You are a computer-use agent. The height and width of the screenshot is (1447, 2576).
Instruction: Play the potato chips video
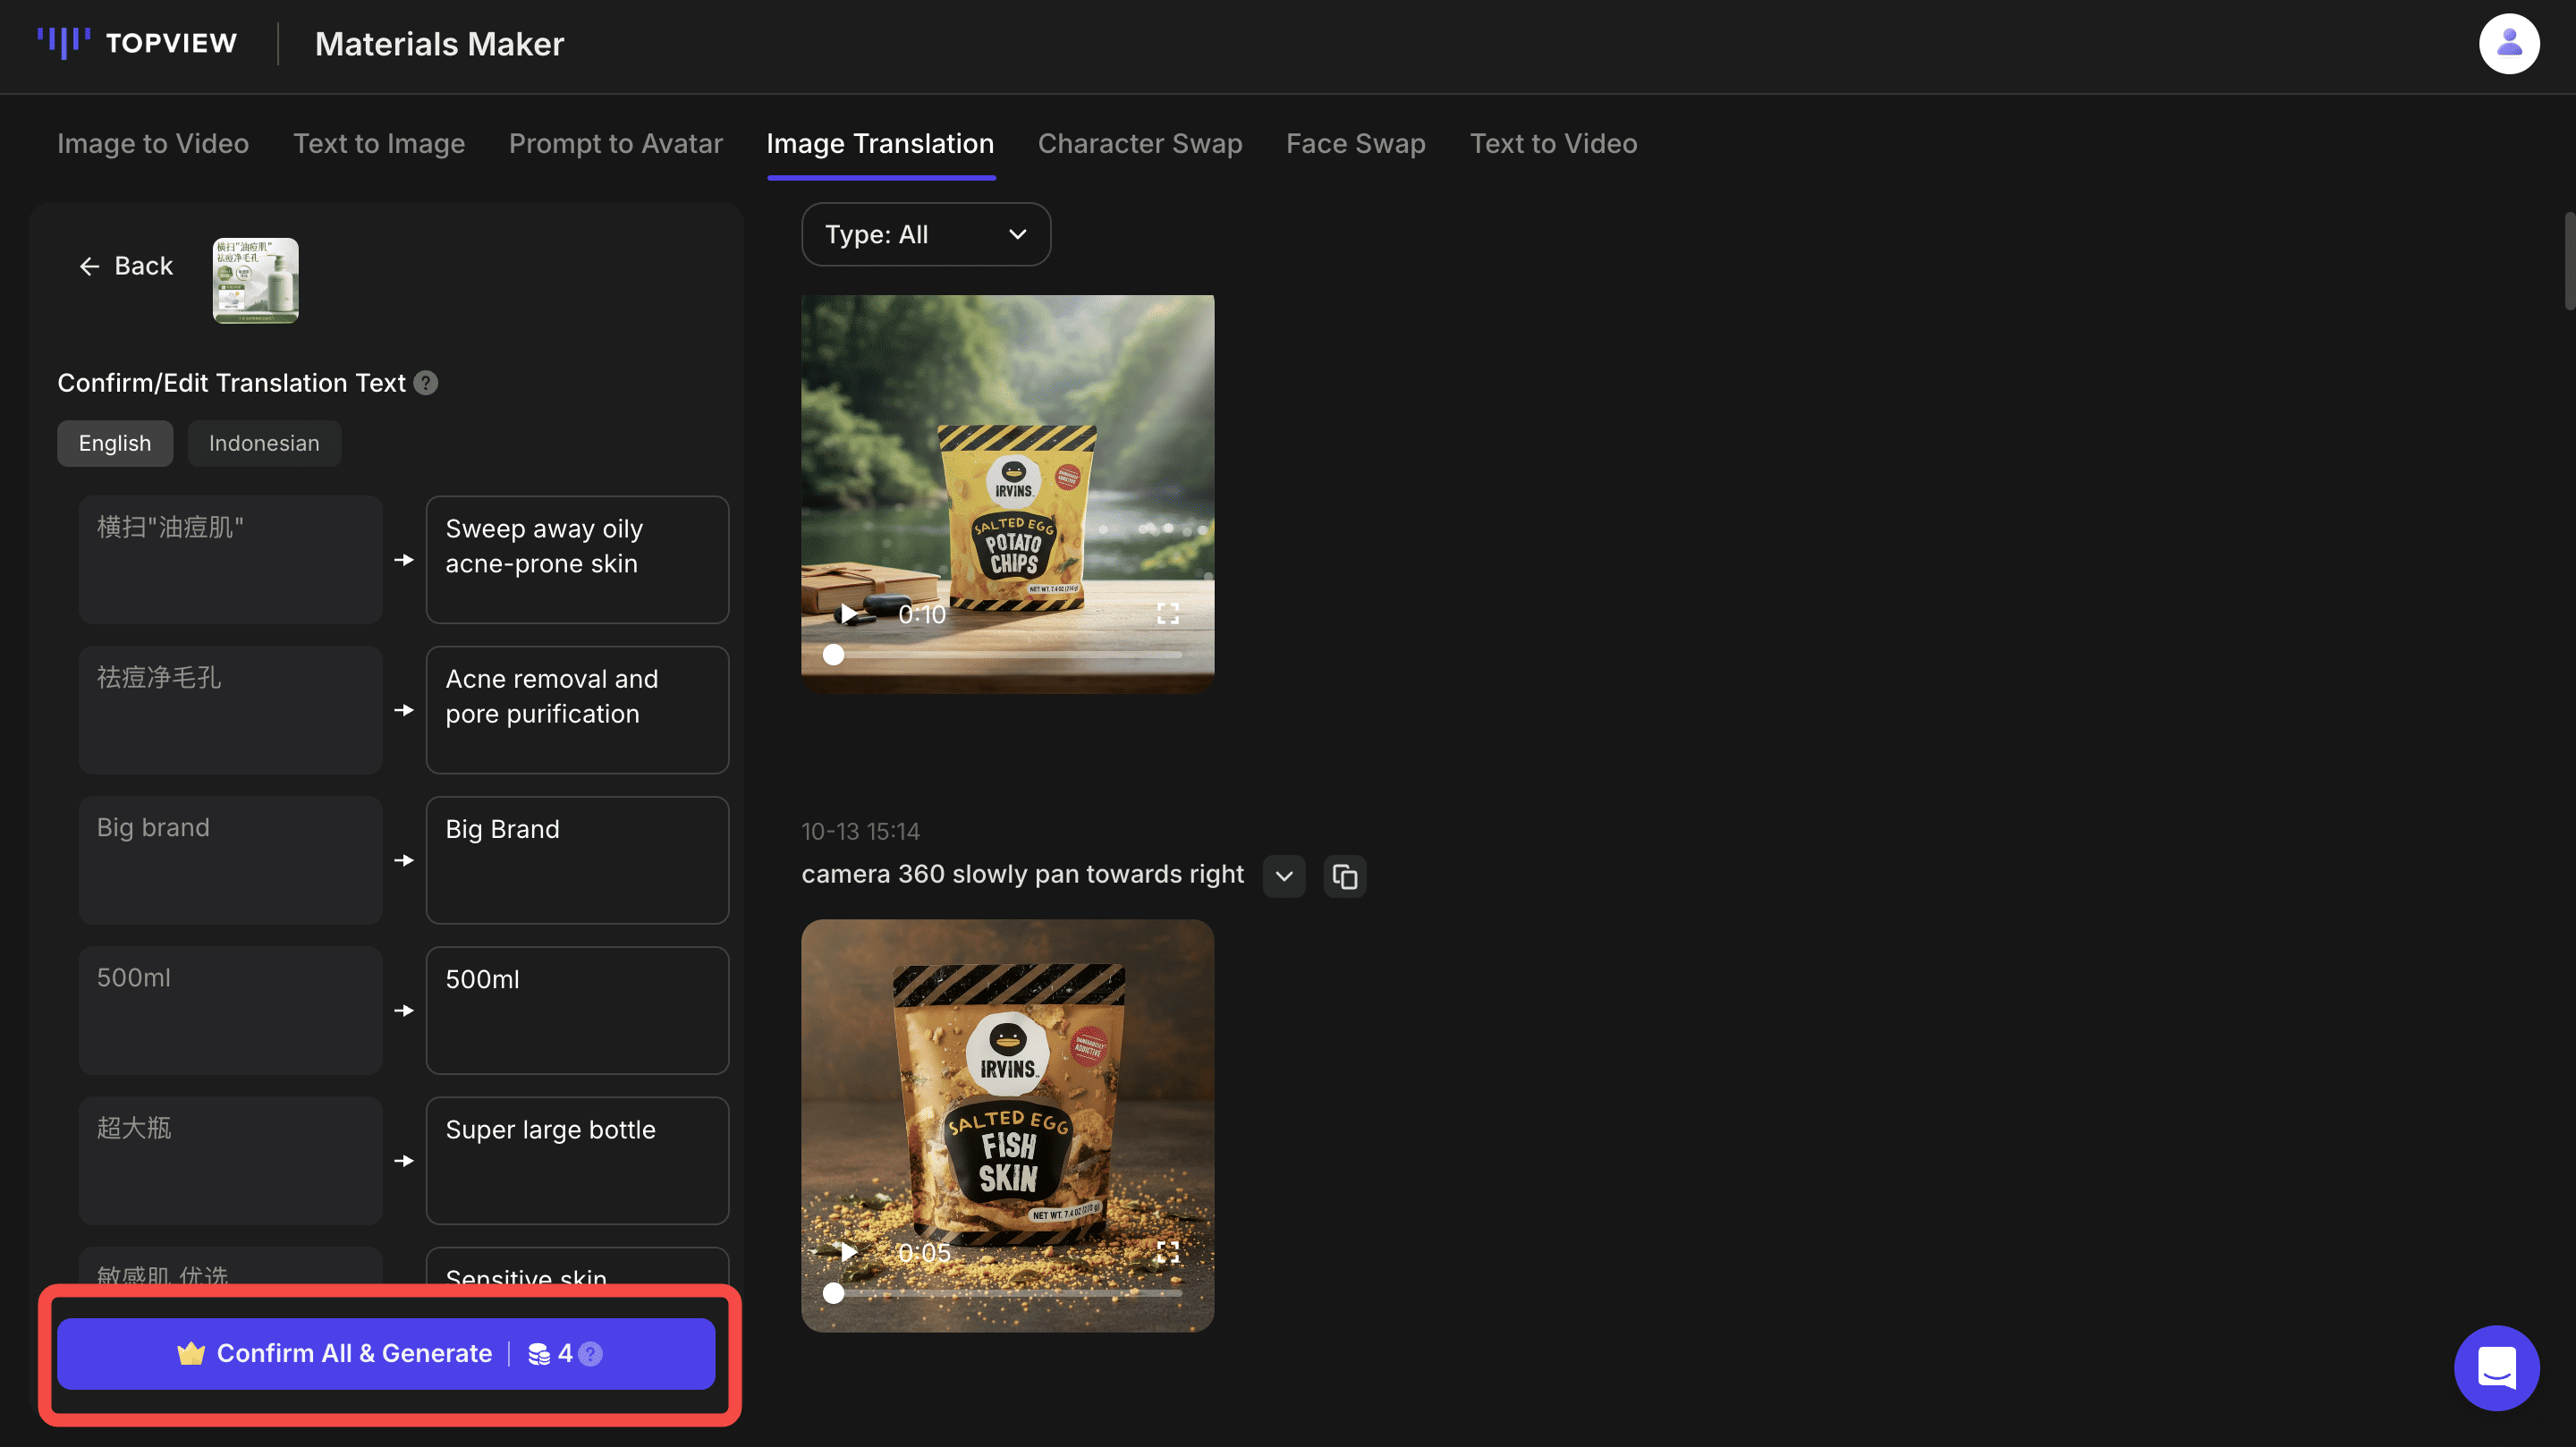[848, 613]
